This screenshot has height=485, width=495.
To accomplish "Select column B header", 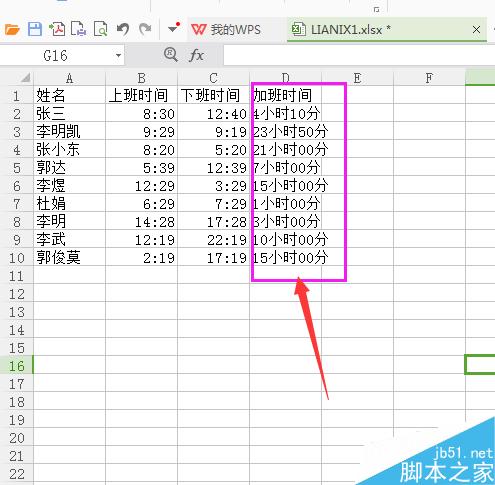I will (142, 78).
